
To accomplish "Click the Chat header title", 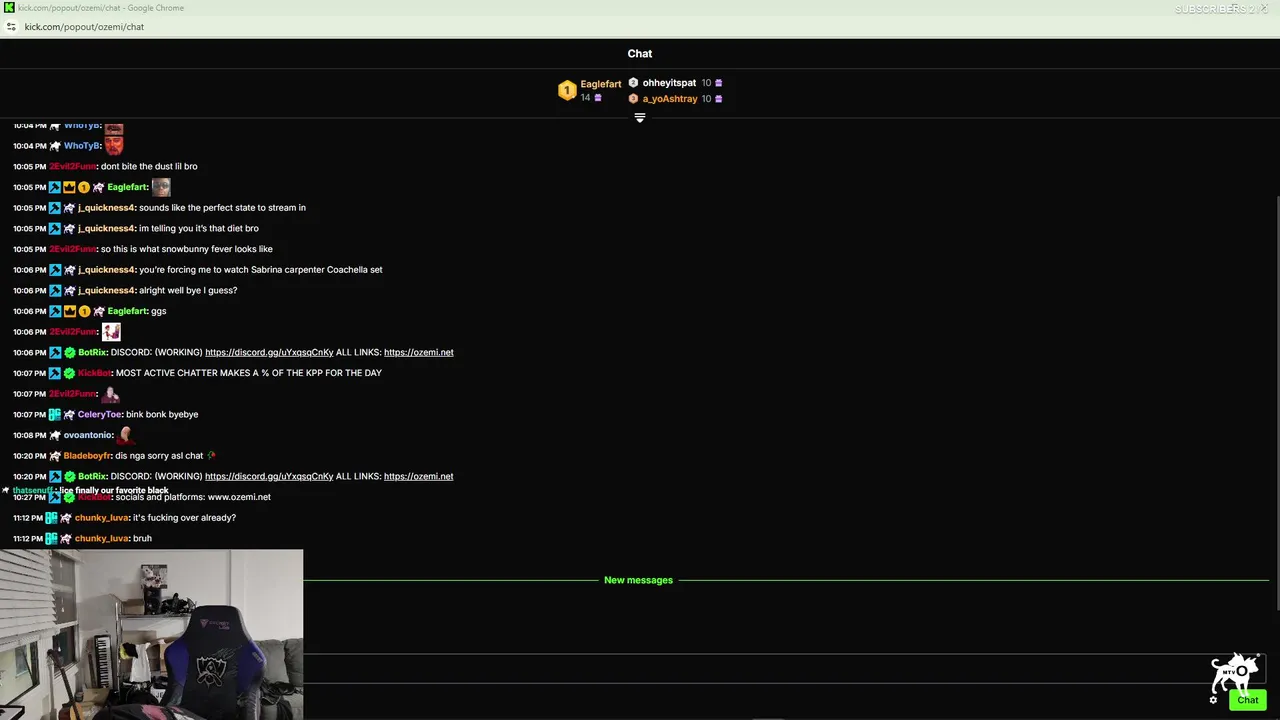I will (x=640, y=54).
